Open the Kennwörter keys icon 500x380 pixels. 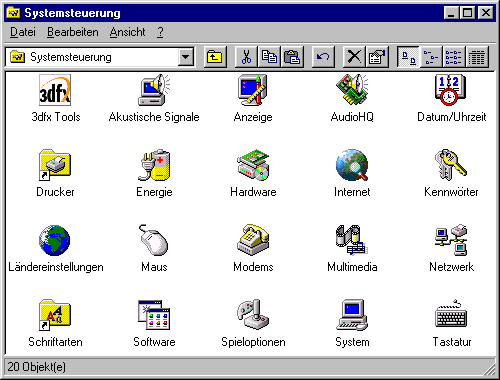pyautogui.click(x=451, y=165)
